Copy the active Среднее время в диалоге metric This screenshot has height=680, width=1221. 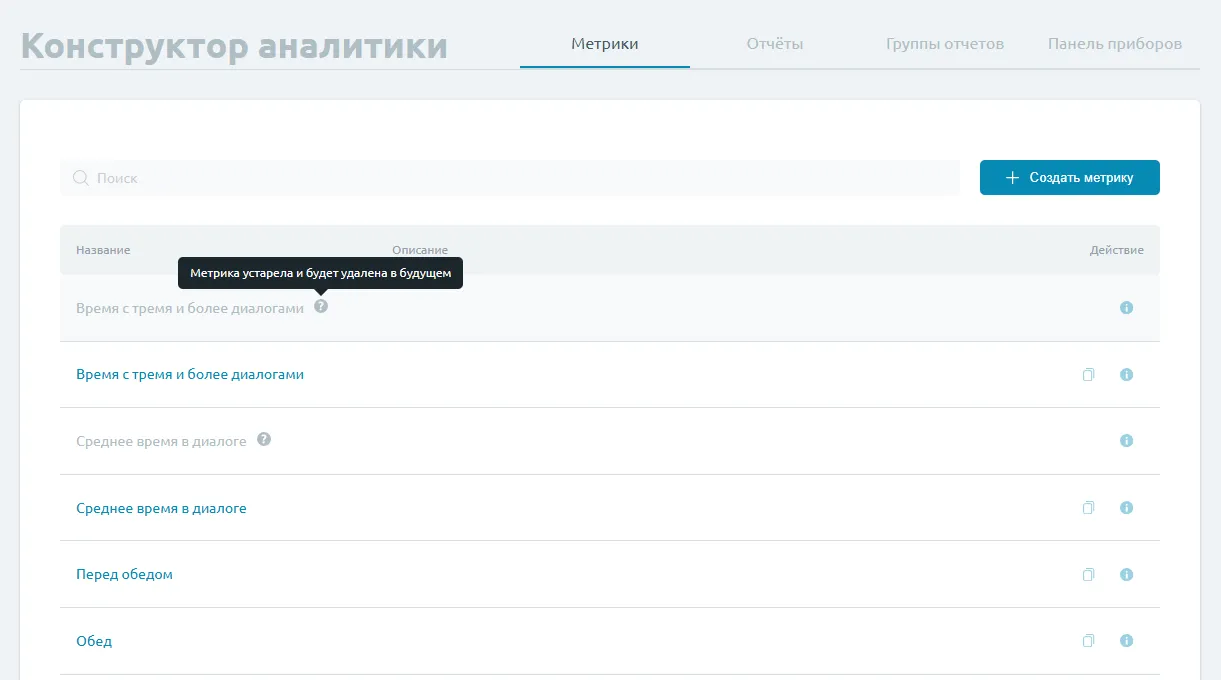[1089, 508]
